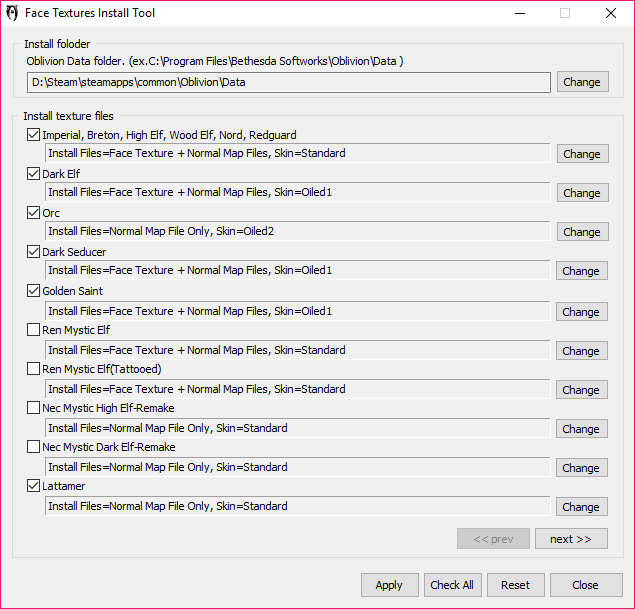The width and height of the screenshot is (635, 609).
Task: Click the install folder path field
Action: [x=289, y=82]
